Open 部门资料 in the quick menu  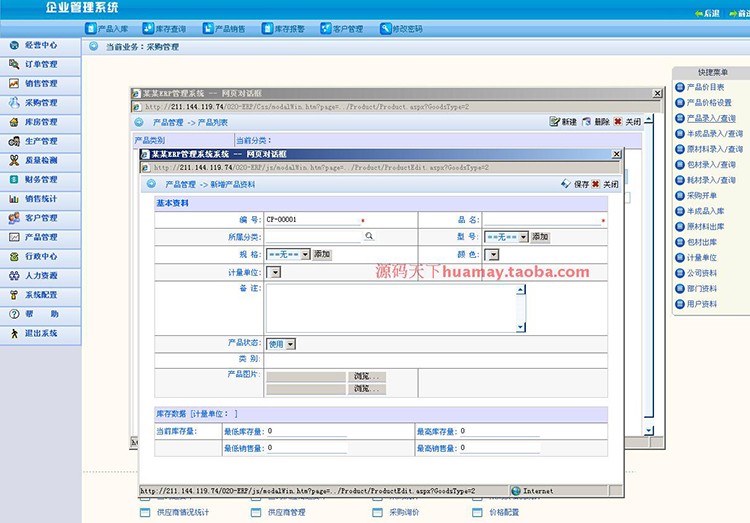tap(696, 289)
